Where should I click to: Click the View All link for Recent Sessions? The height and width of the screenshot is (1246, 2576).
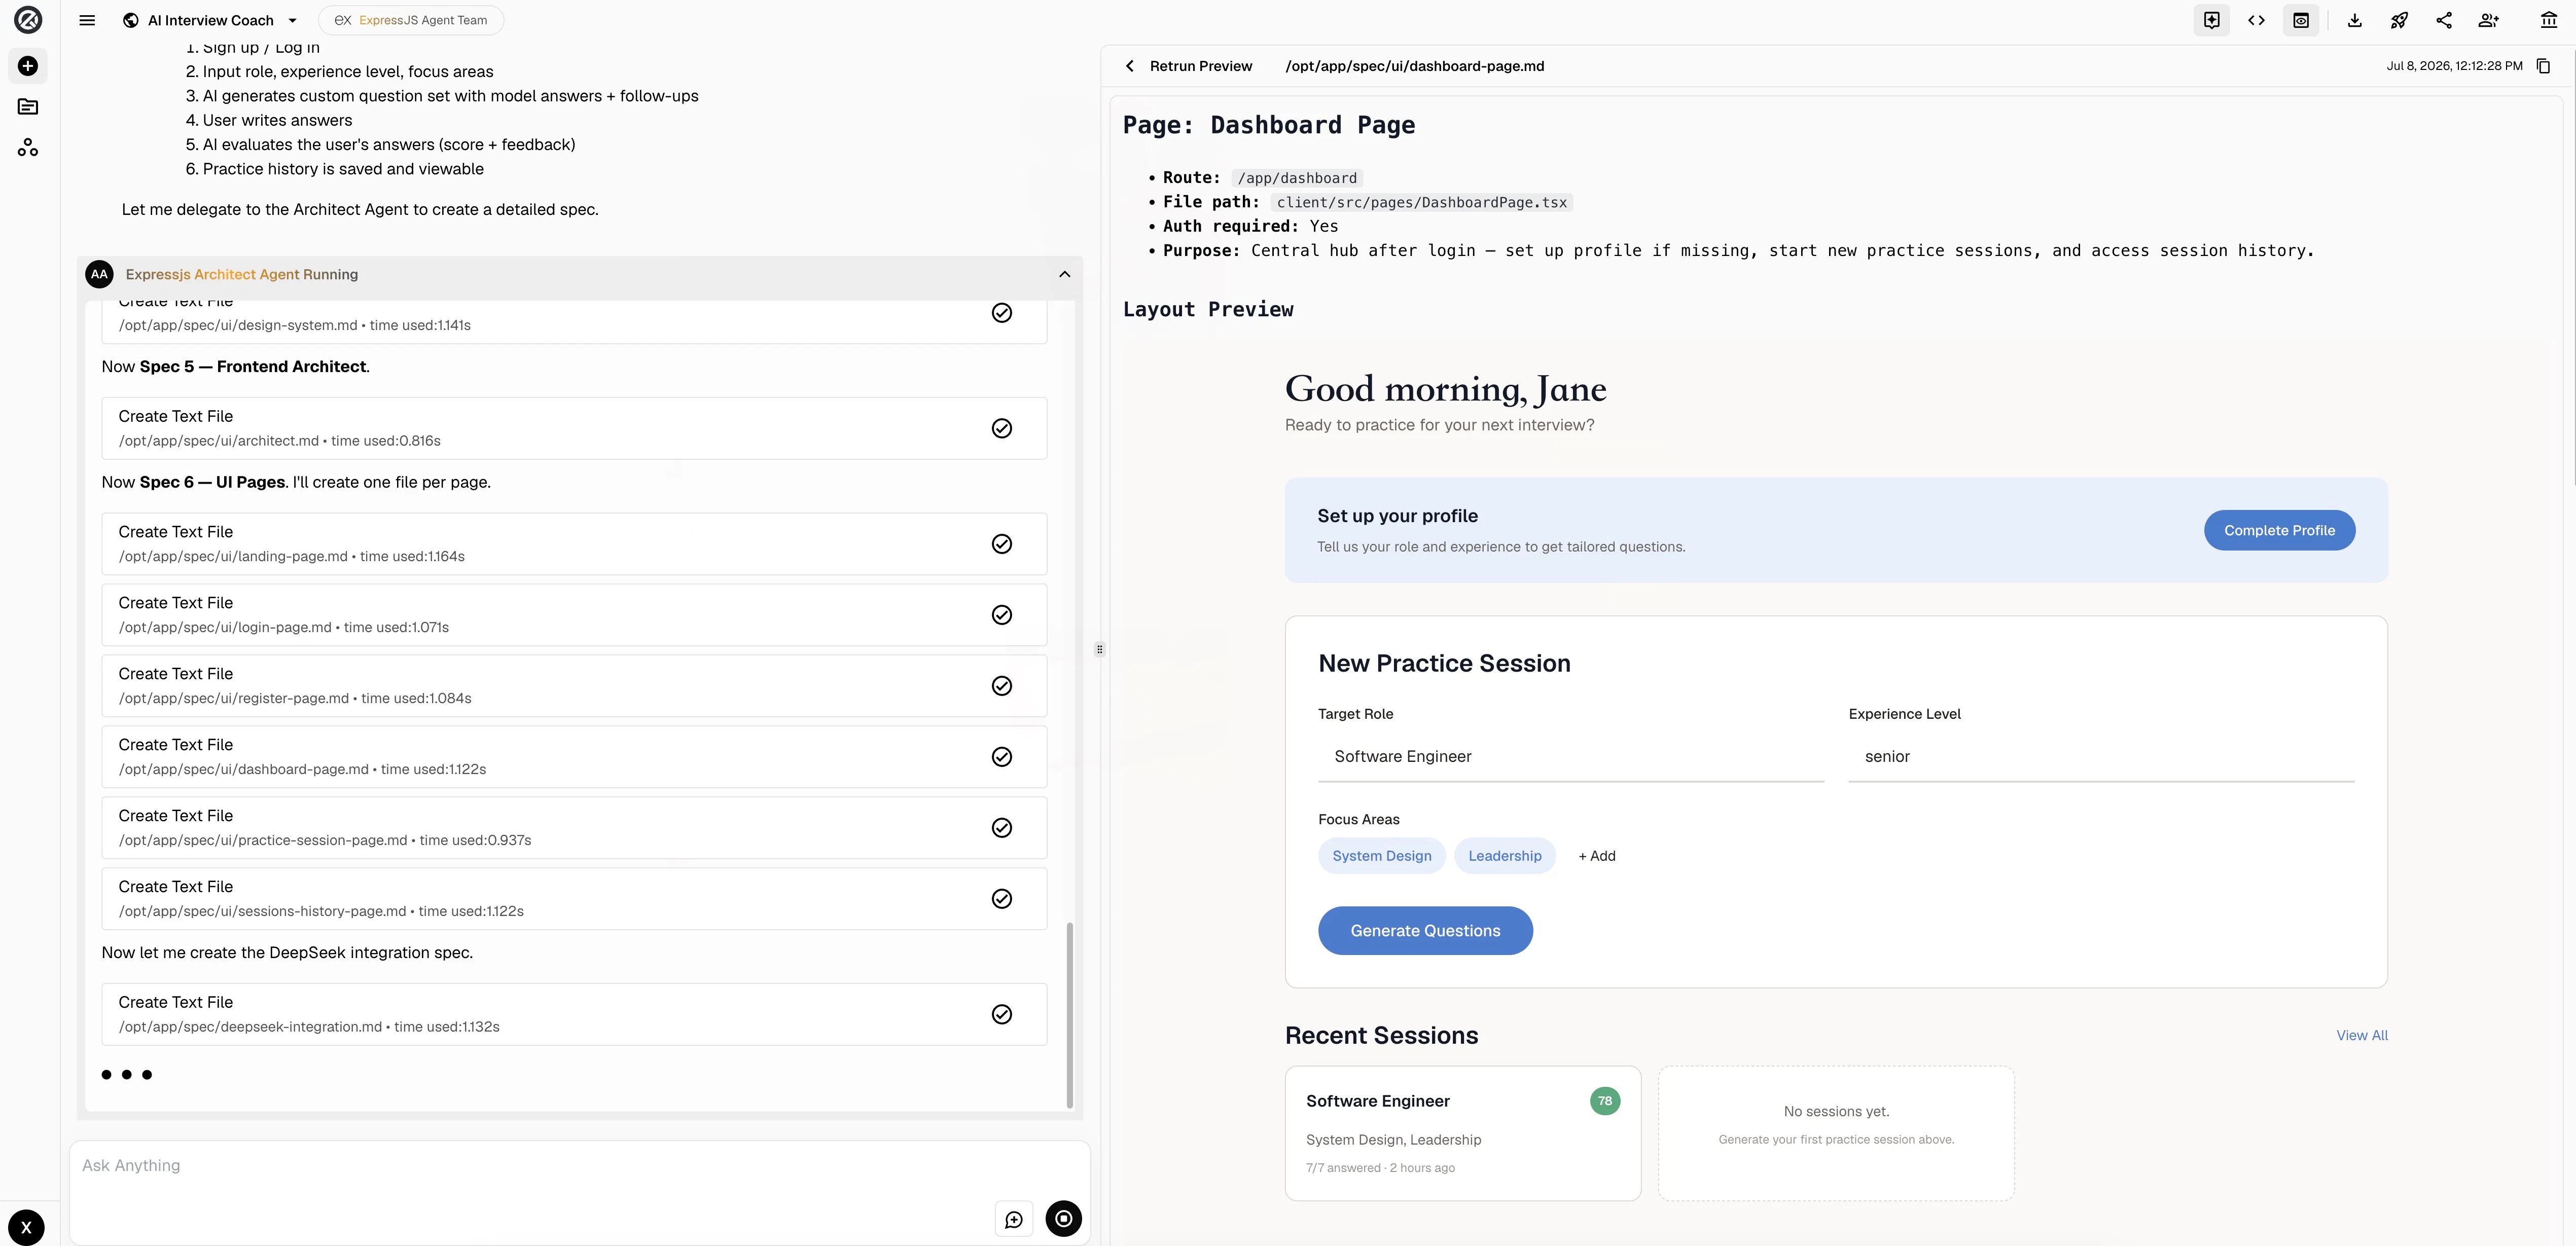2361,1036
